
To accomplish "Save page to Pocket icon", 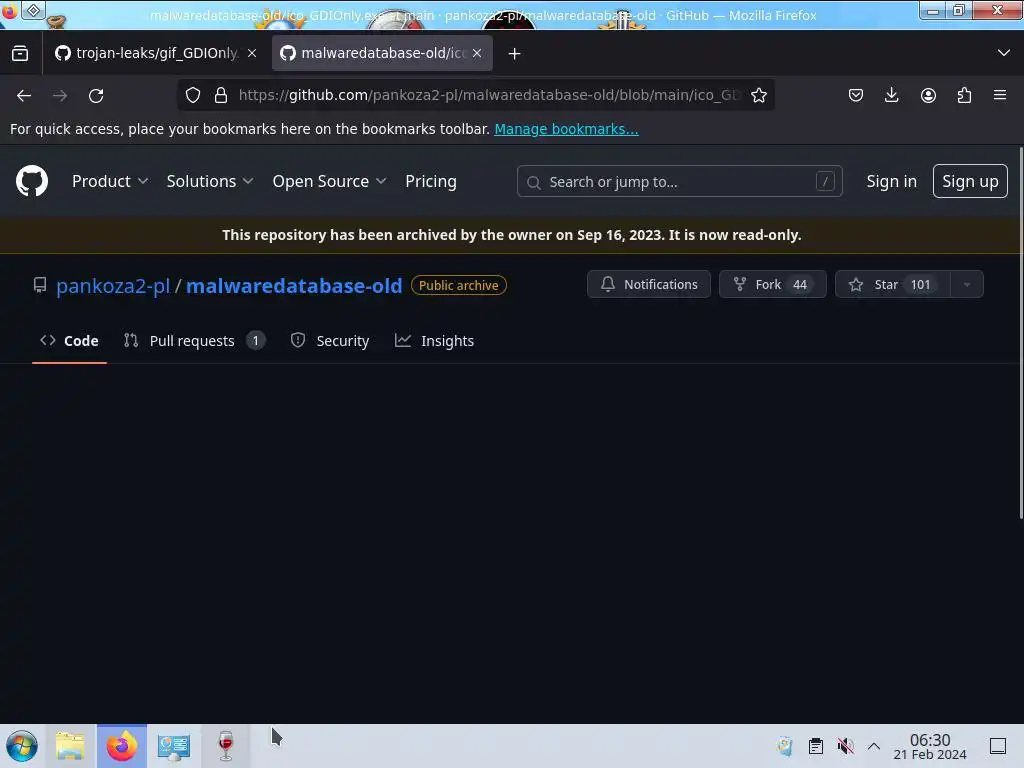I will (x=856, y=95).
